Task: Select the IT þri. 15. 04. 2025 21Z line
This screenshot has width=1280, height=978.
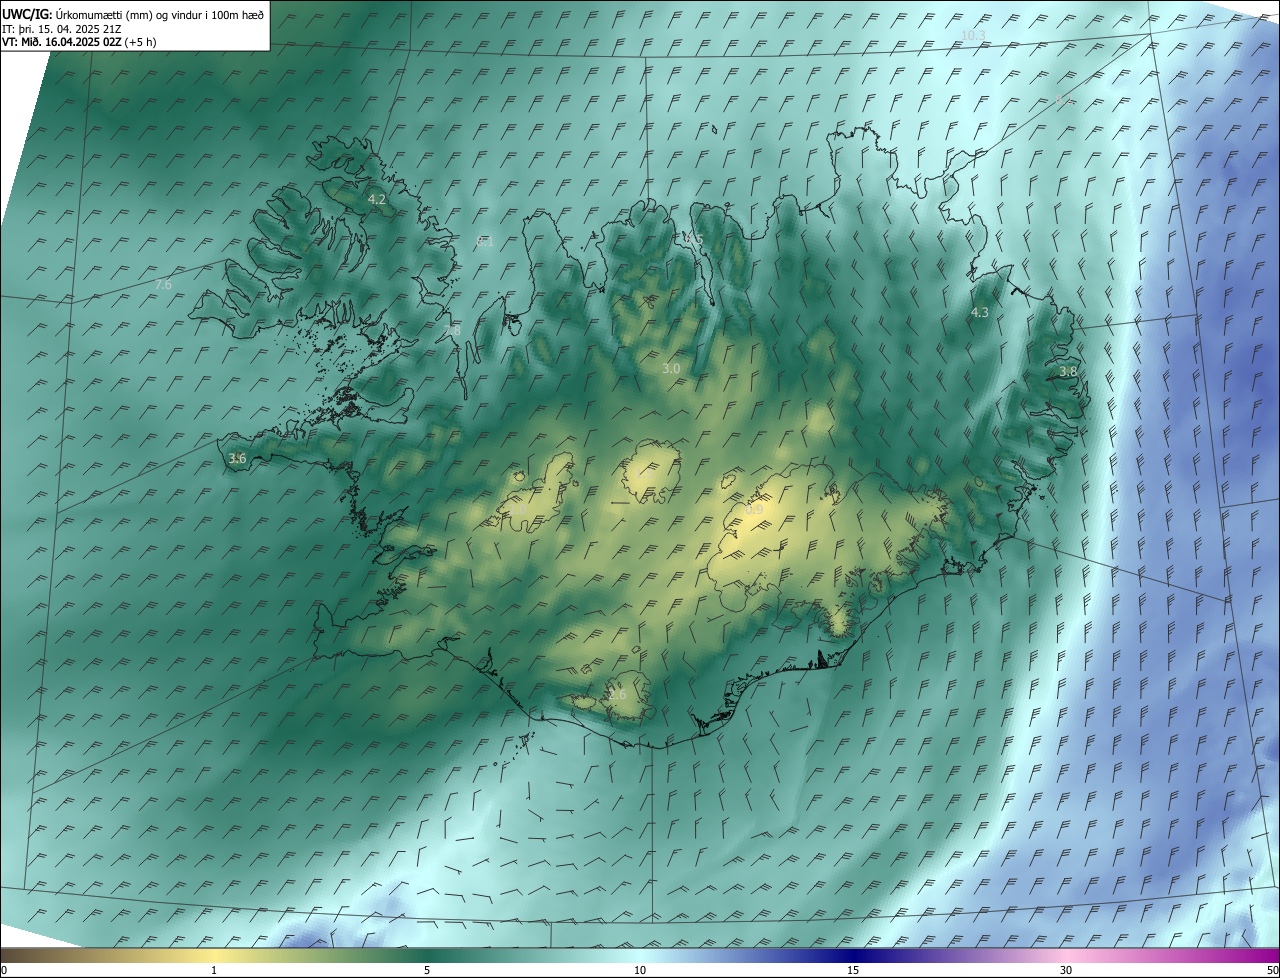Action: point(62,29)
